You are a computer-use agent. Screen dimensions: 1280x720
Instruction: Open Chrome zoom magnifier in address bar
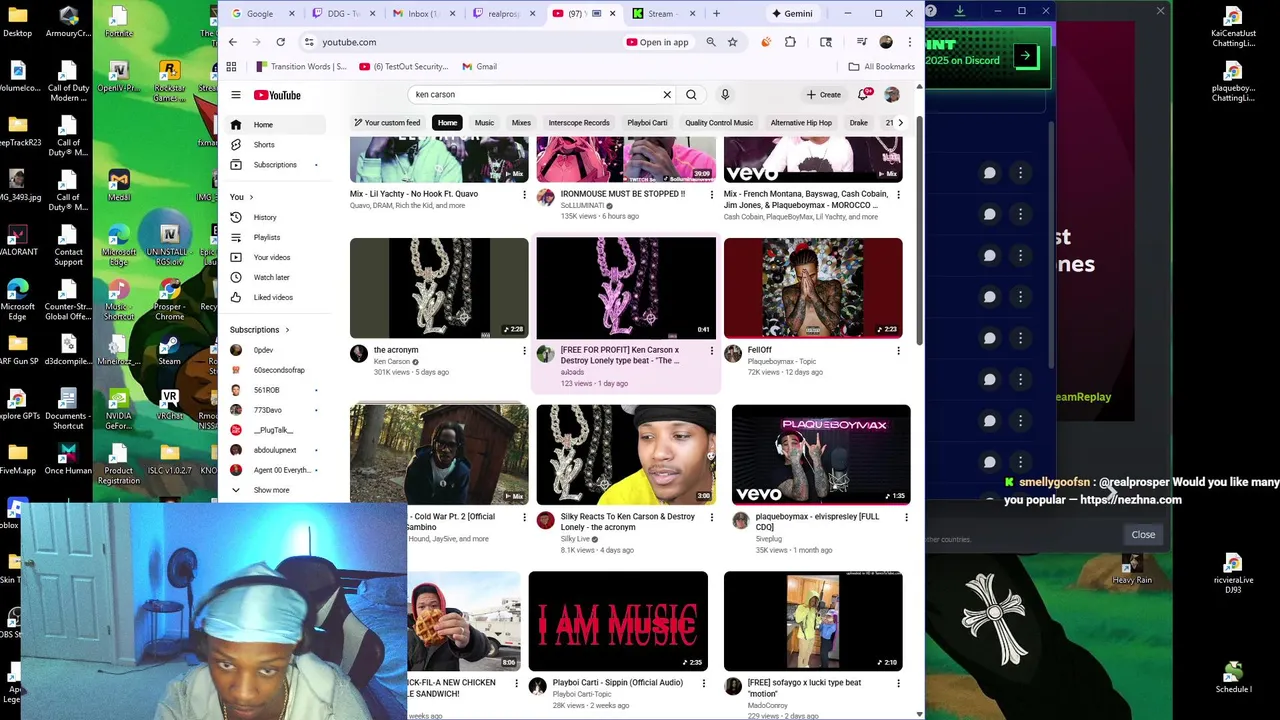point(711,42)
